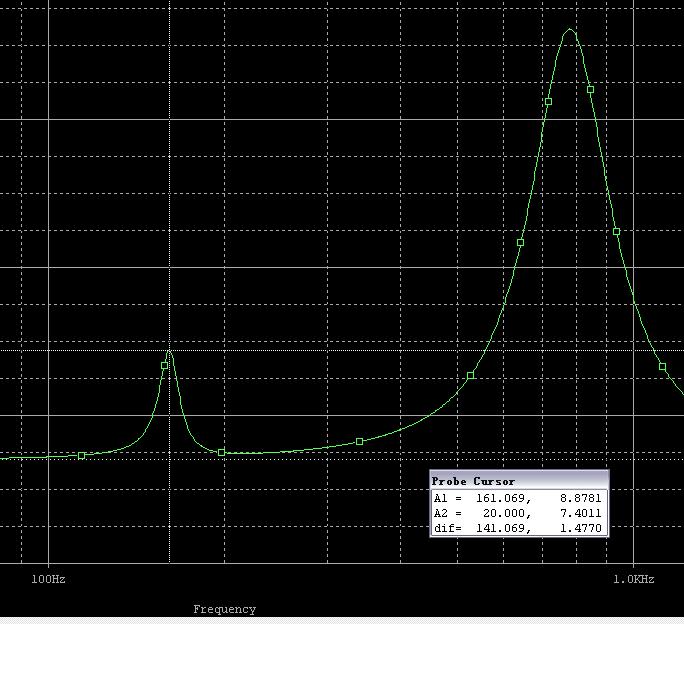Click the top of the small resonance peak
The height and width of the screenshot is (687, 684).
(169, 351)
